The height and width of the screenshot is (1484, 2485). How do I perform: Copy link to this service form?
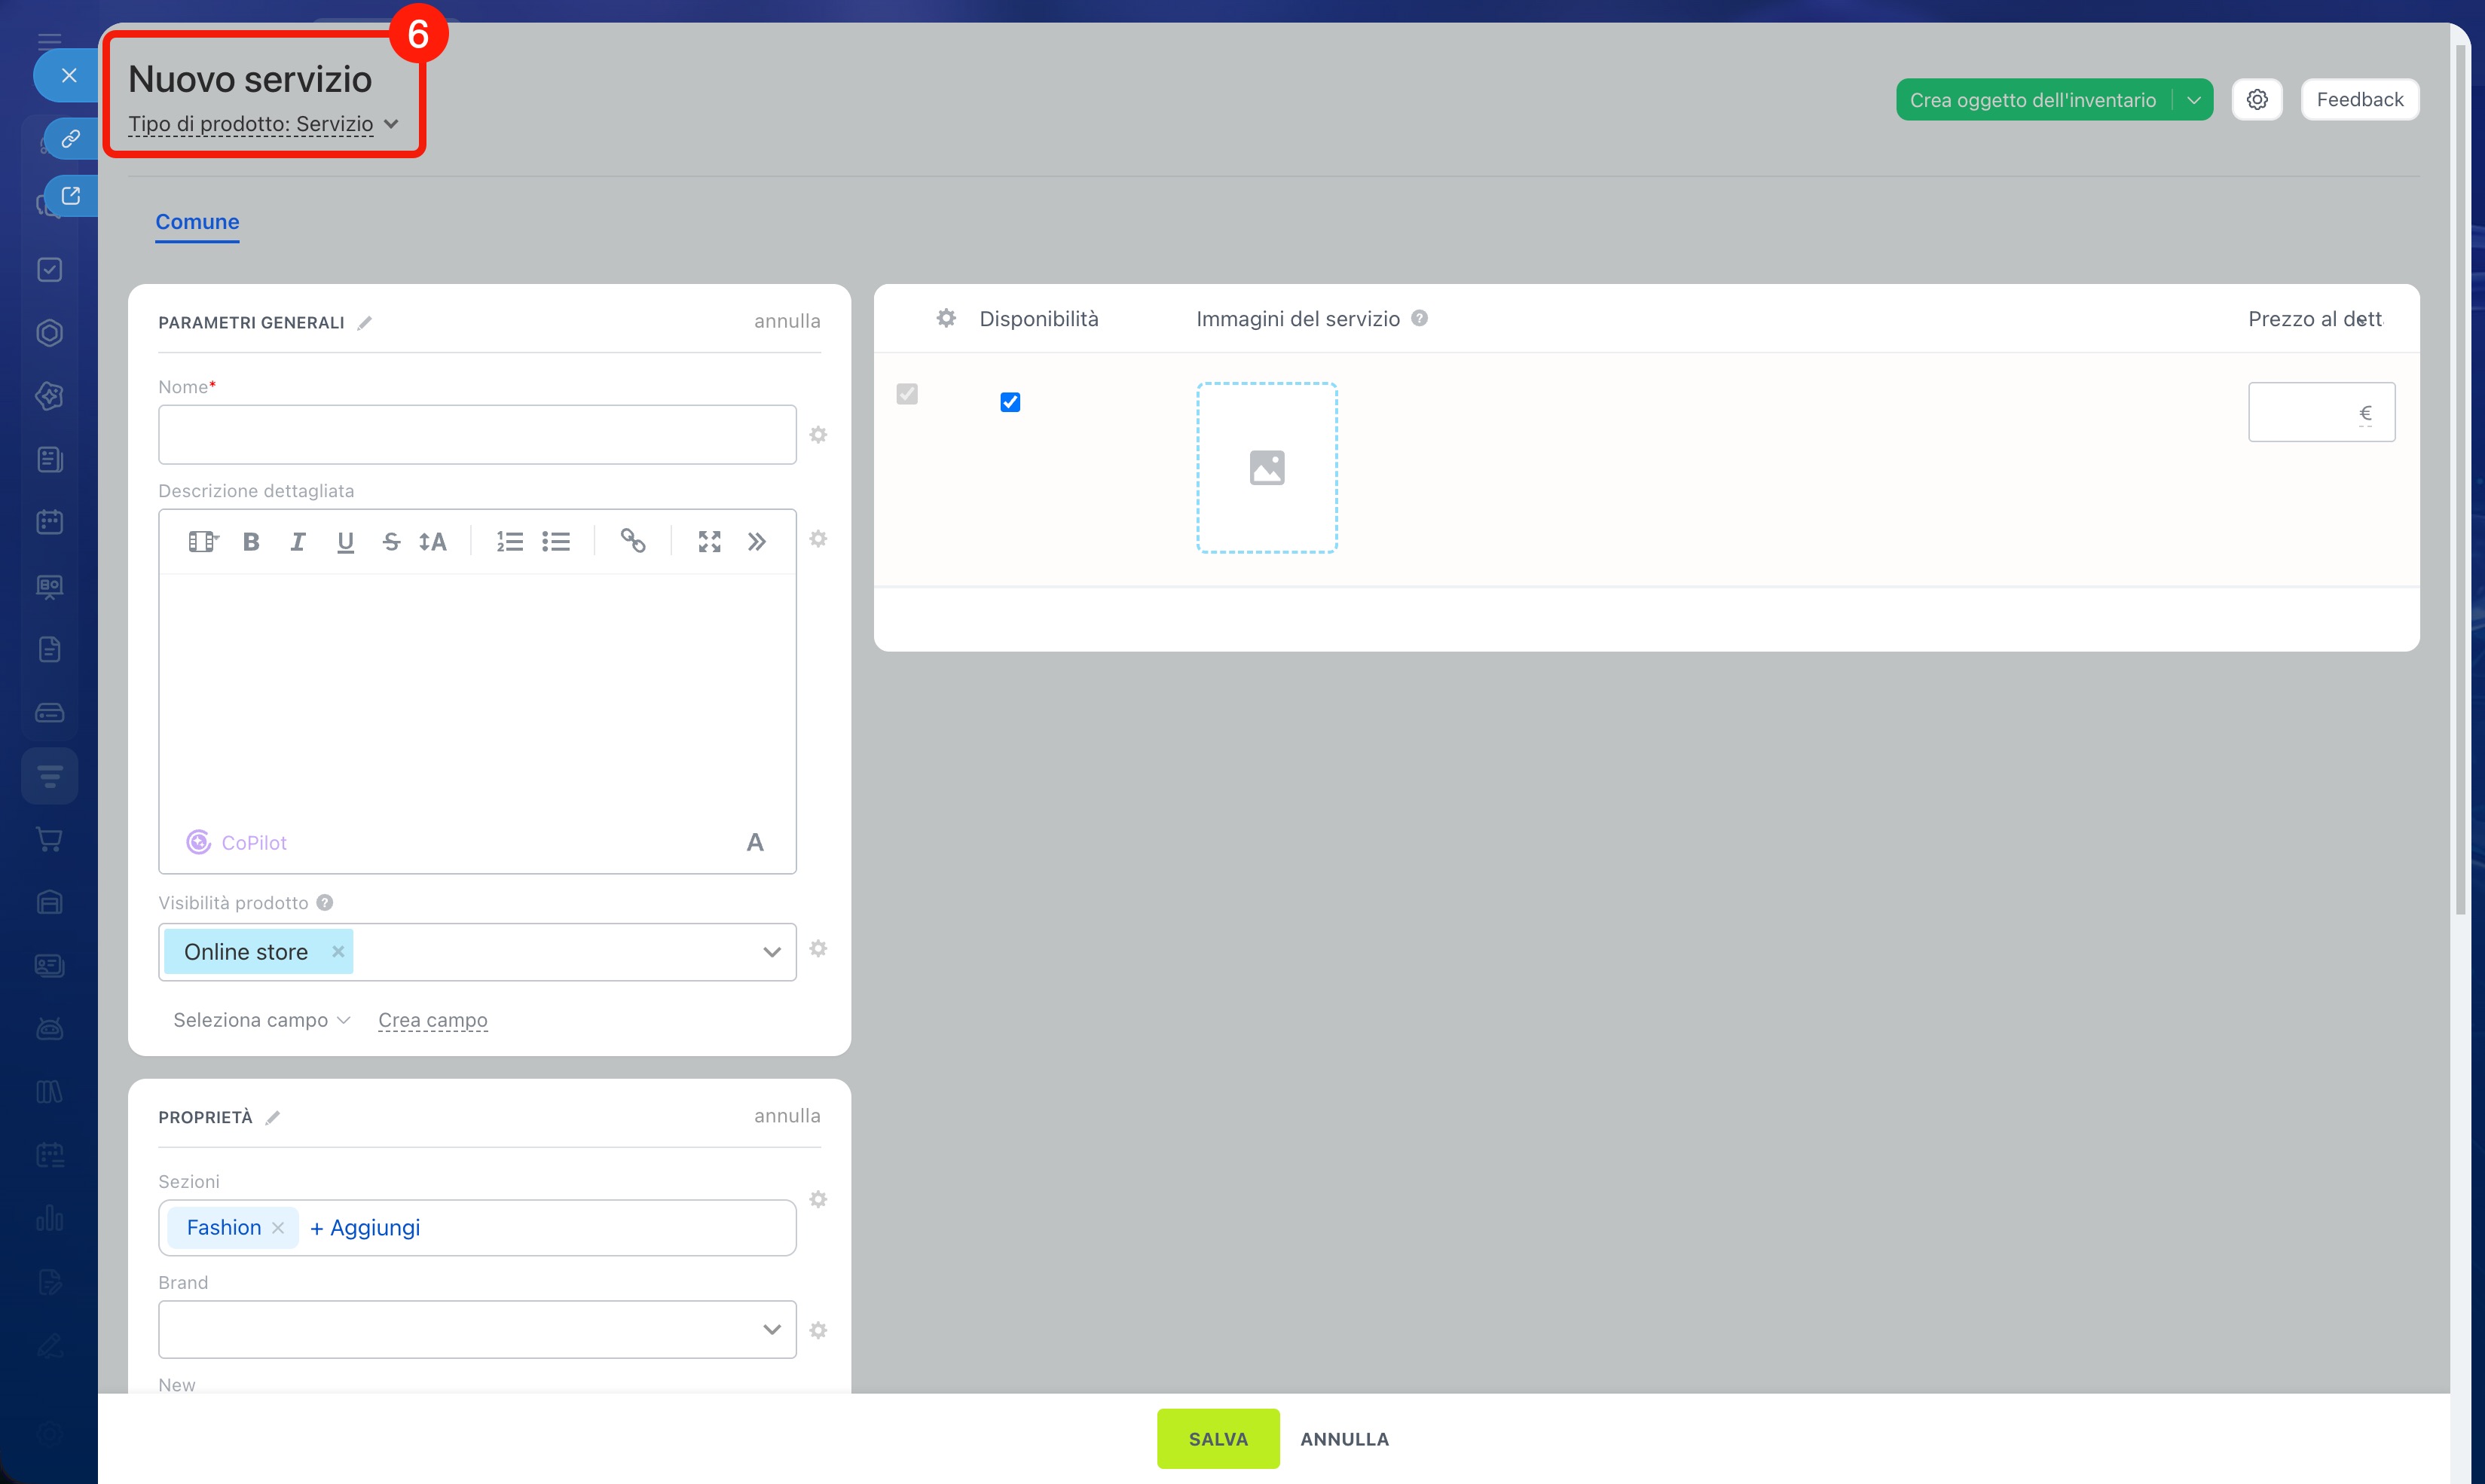[70, 138]
